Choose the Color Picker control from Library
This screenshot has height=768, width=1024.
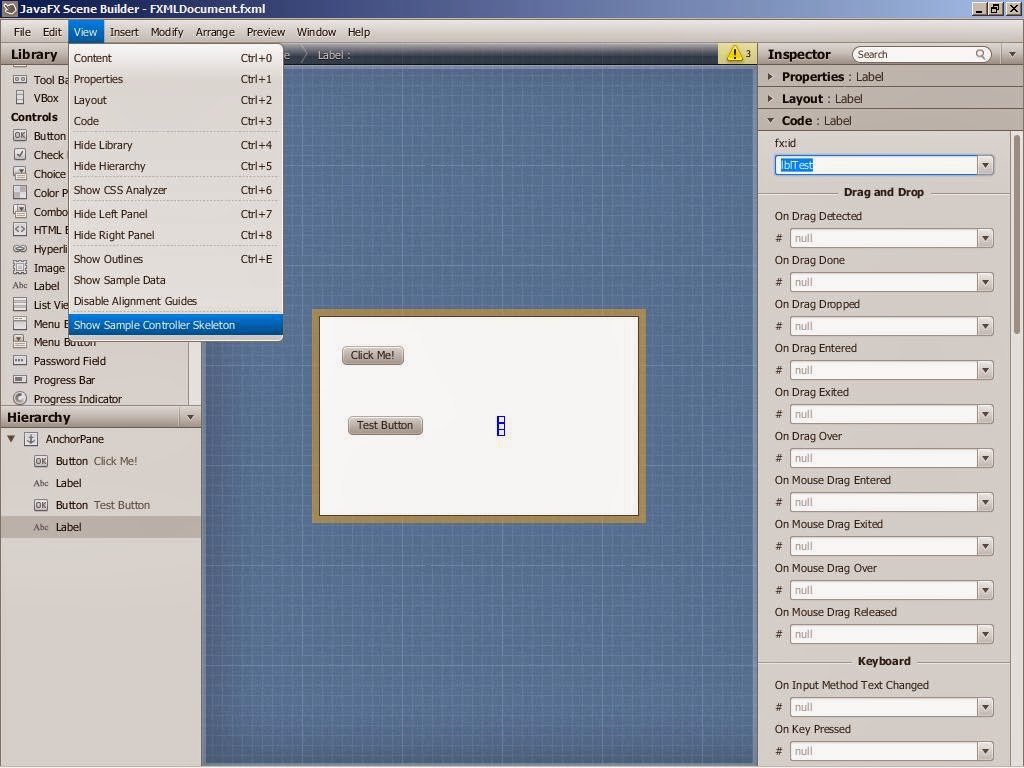click(45, 192)
